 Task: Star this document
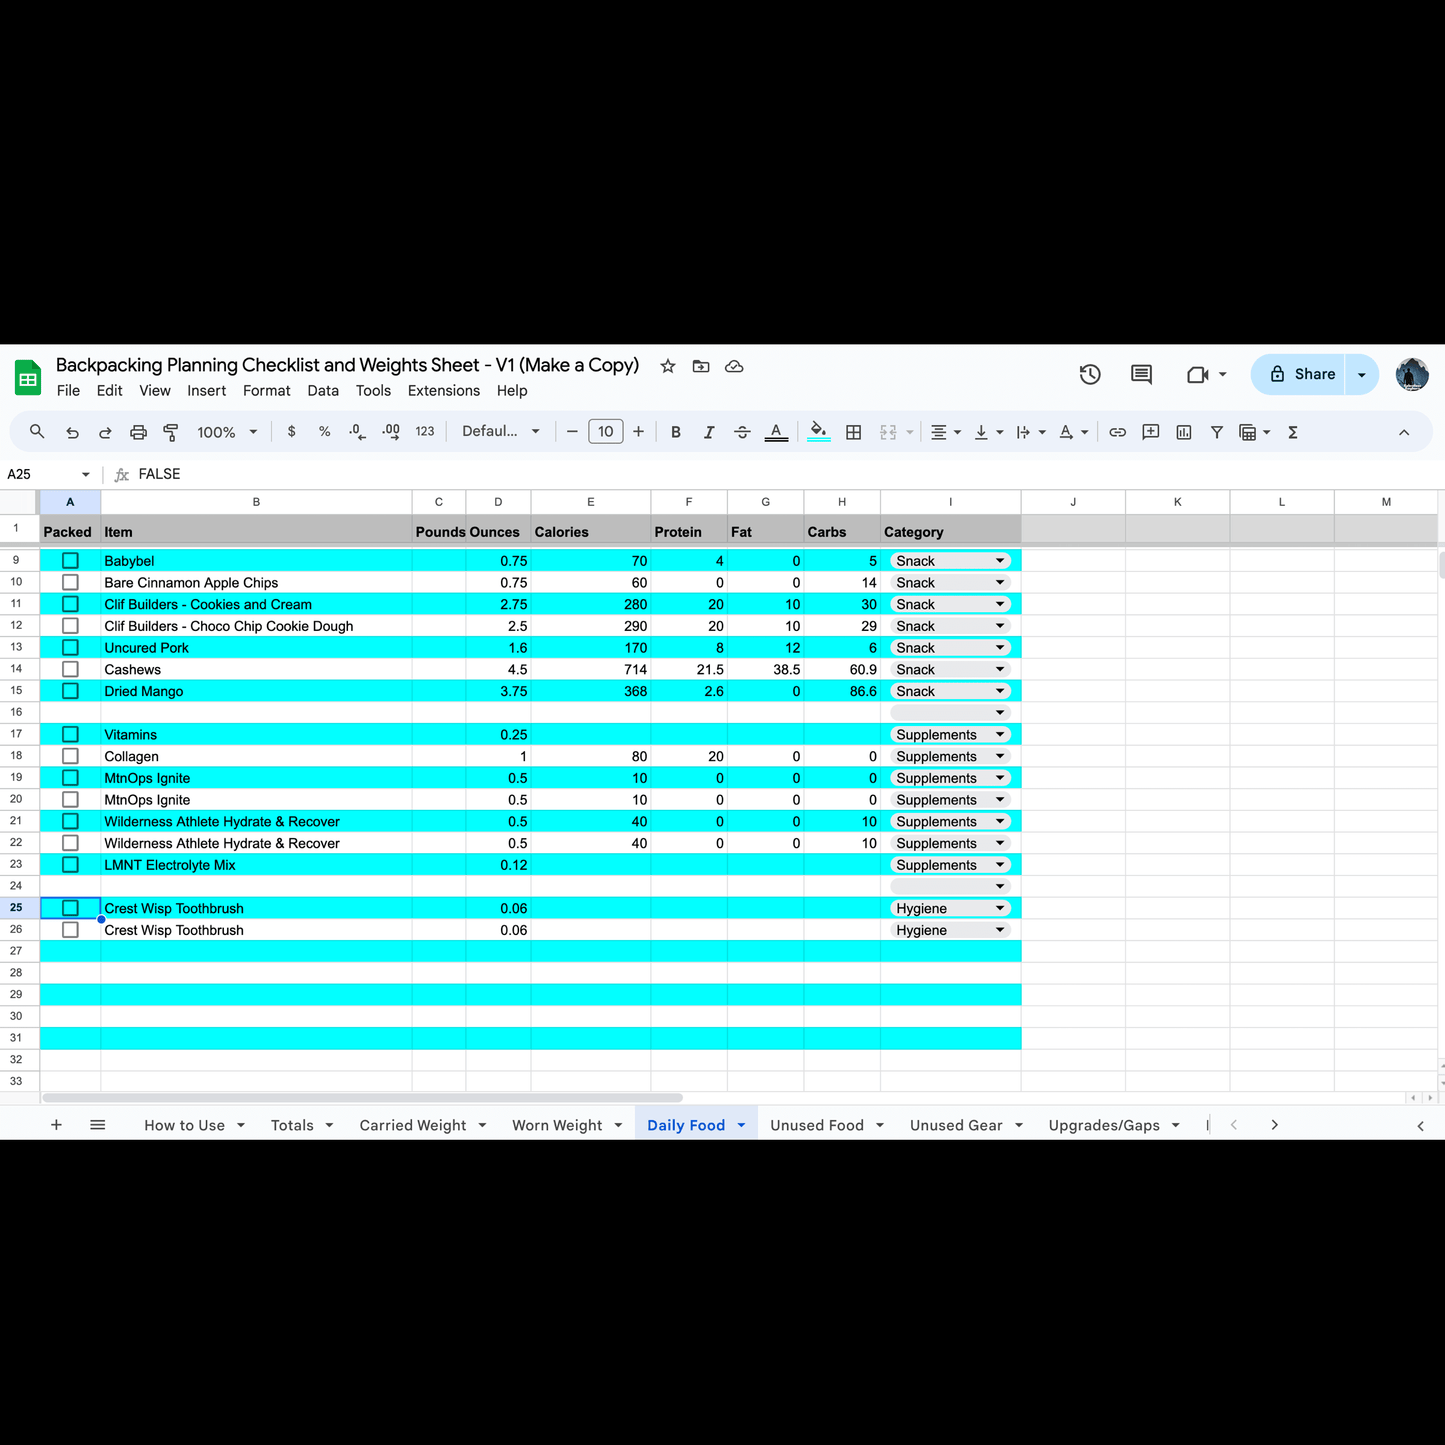pos(668,366)
